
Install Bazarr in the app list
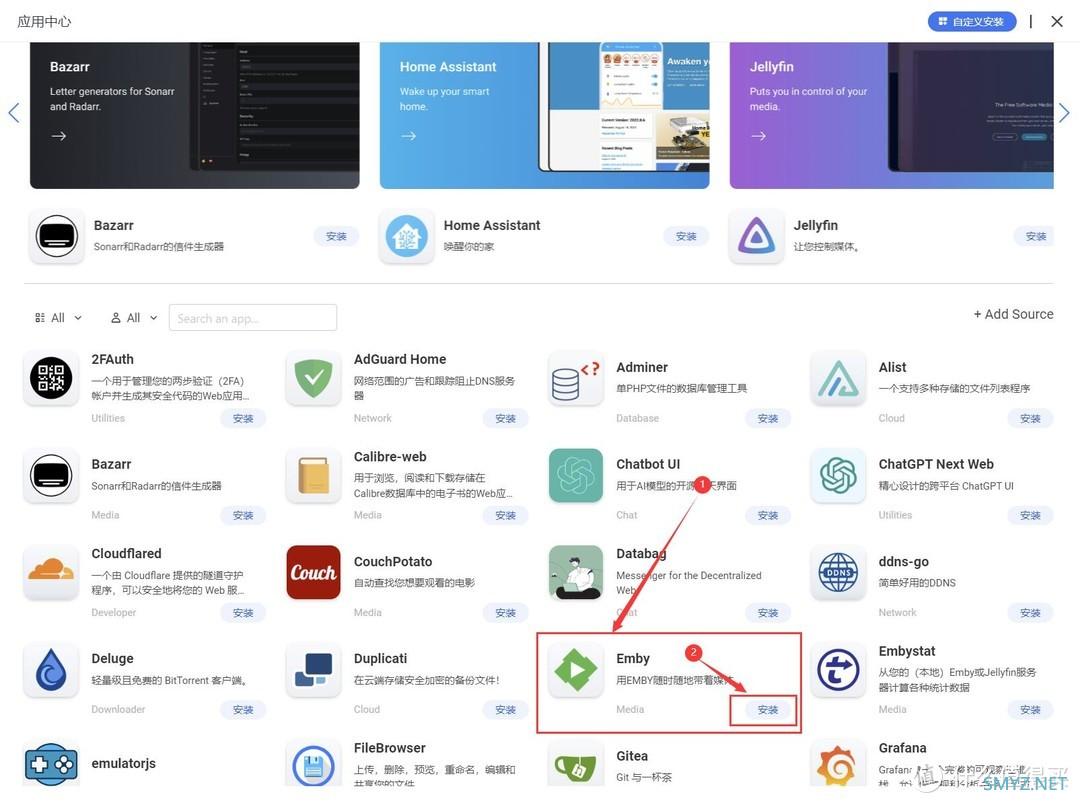(242, 515)
